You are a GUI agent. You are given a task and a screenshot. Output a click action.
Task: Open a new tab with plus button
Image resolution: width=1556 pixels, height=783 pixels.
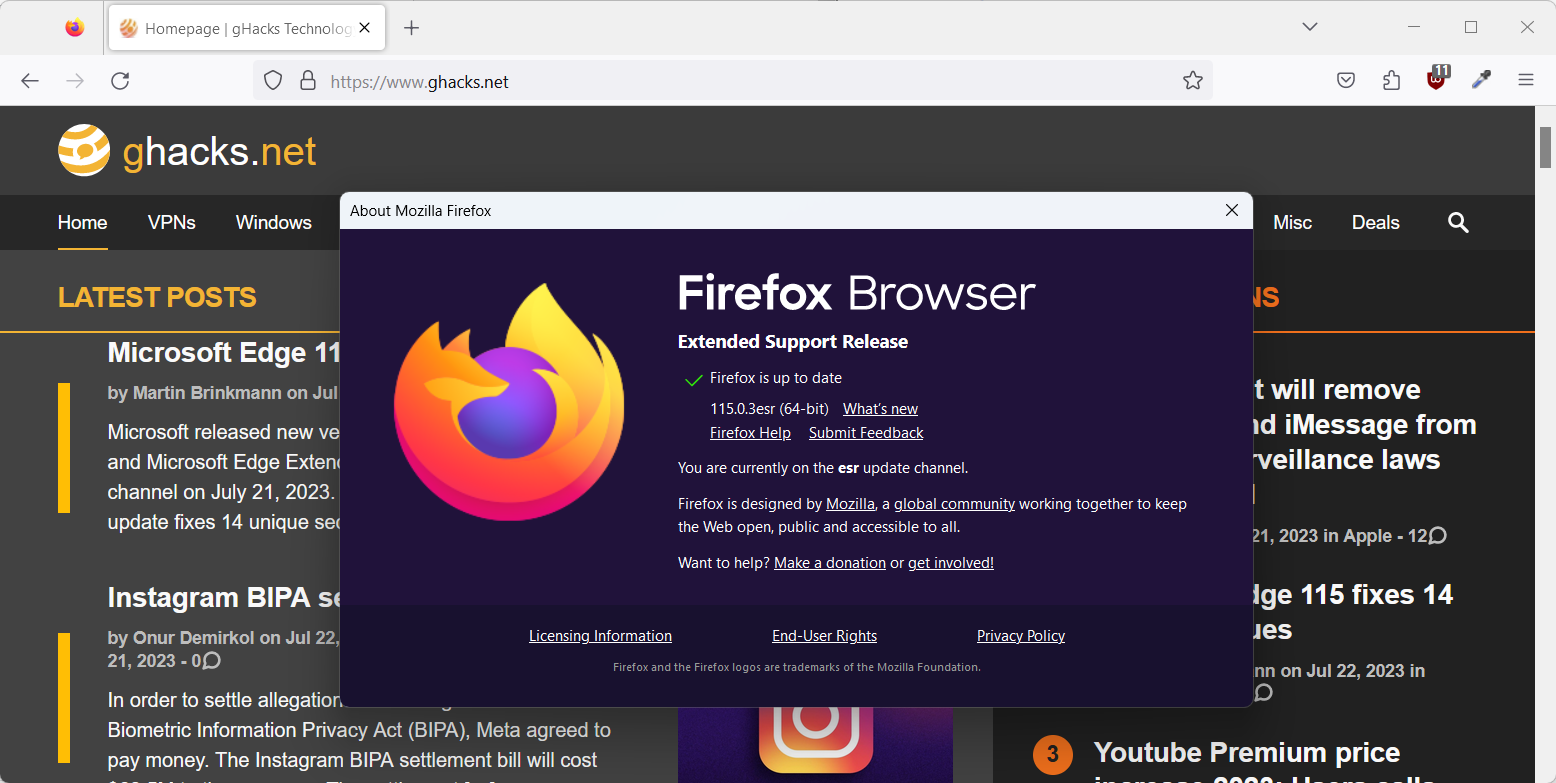point(411,28)
